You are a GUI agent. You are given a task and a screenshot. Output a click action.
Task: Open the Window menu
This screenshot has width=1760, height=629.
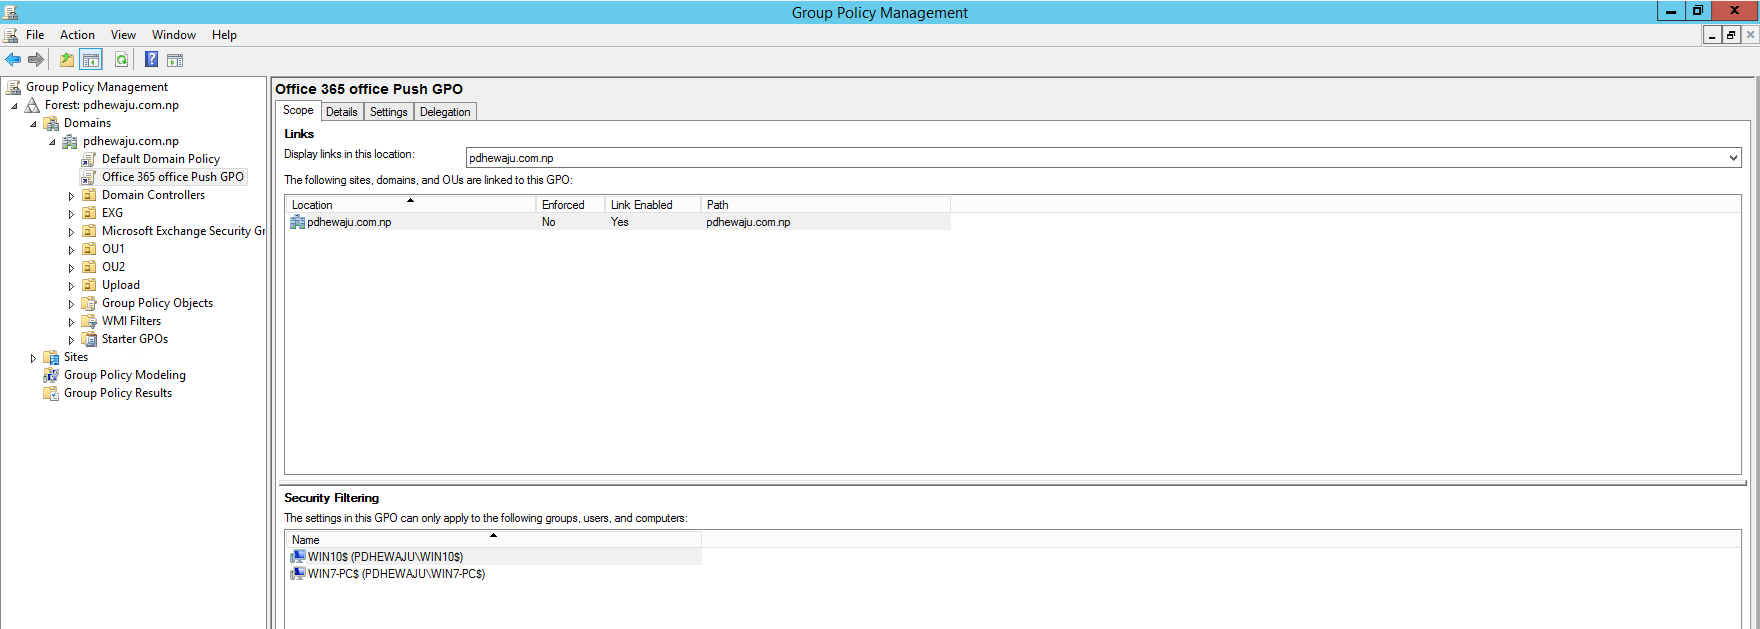[x=174, y=35]
